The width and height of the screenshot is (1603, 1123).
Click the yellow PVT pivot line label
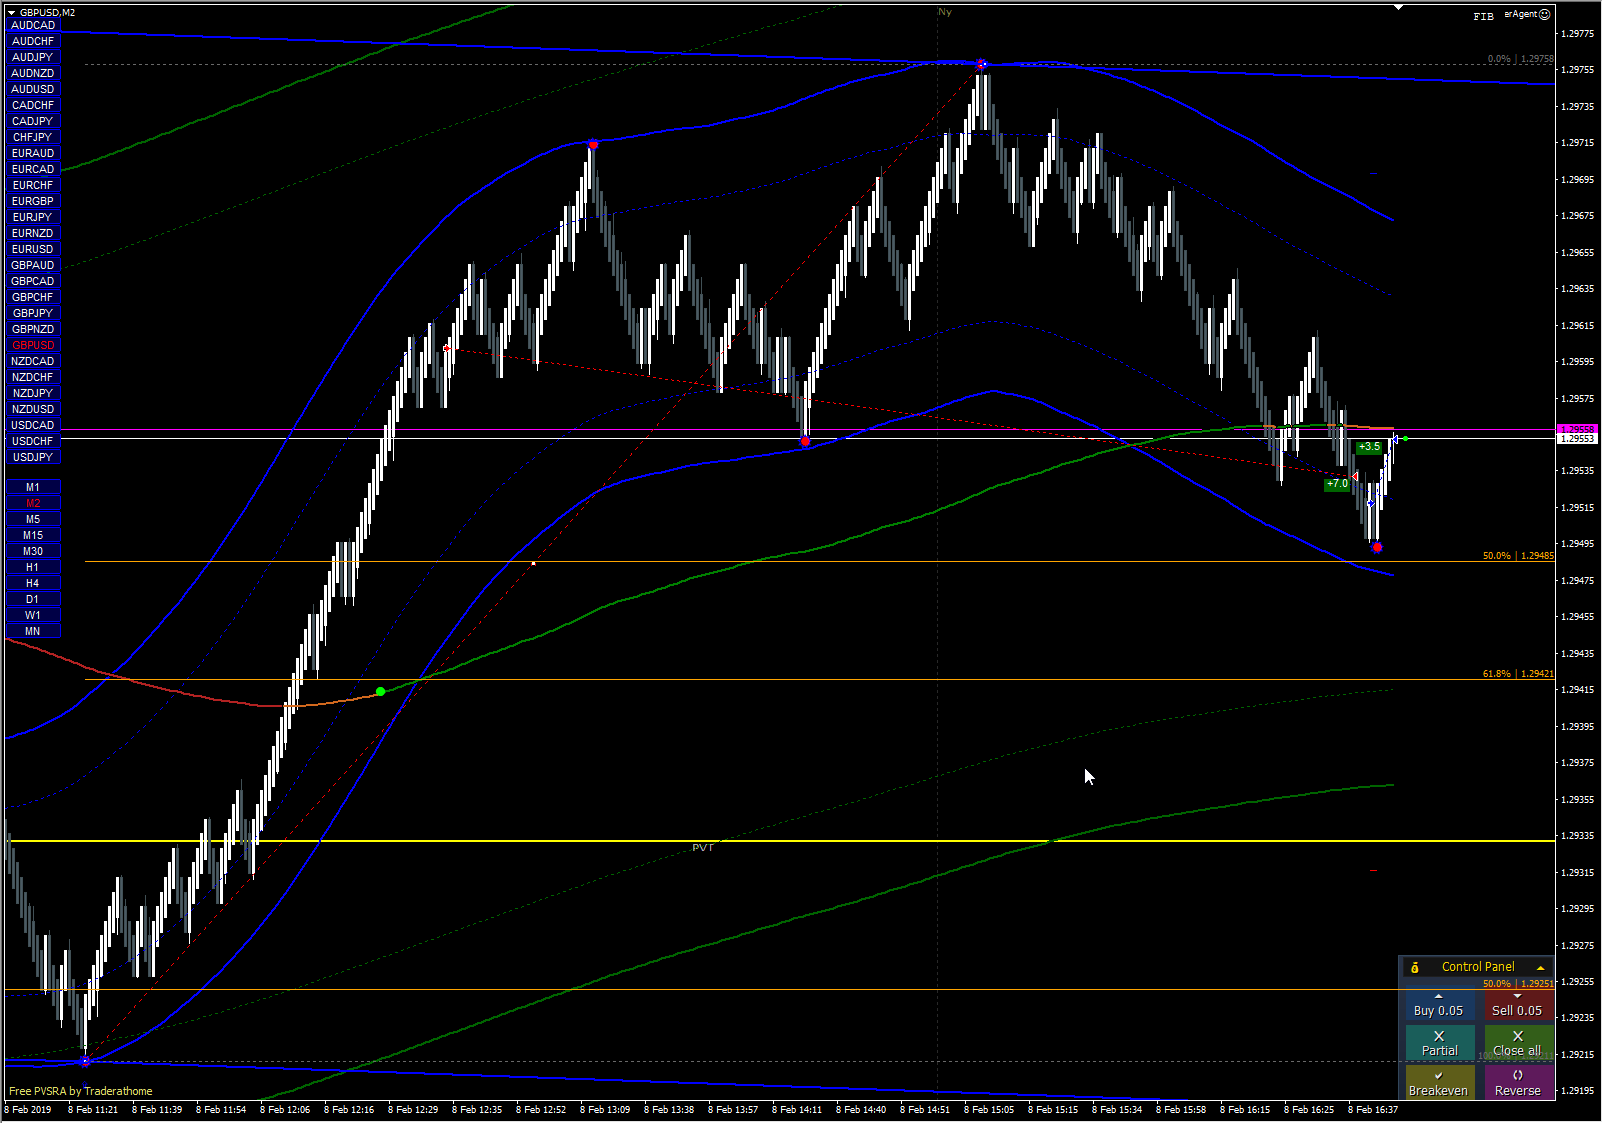click(703, 848)
